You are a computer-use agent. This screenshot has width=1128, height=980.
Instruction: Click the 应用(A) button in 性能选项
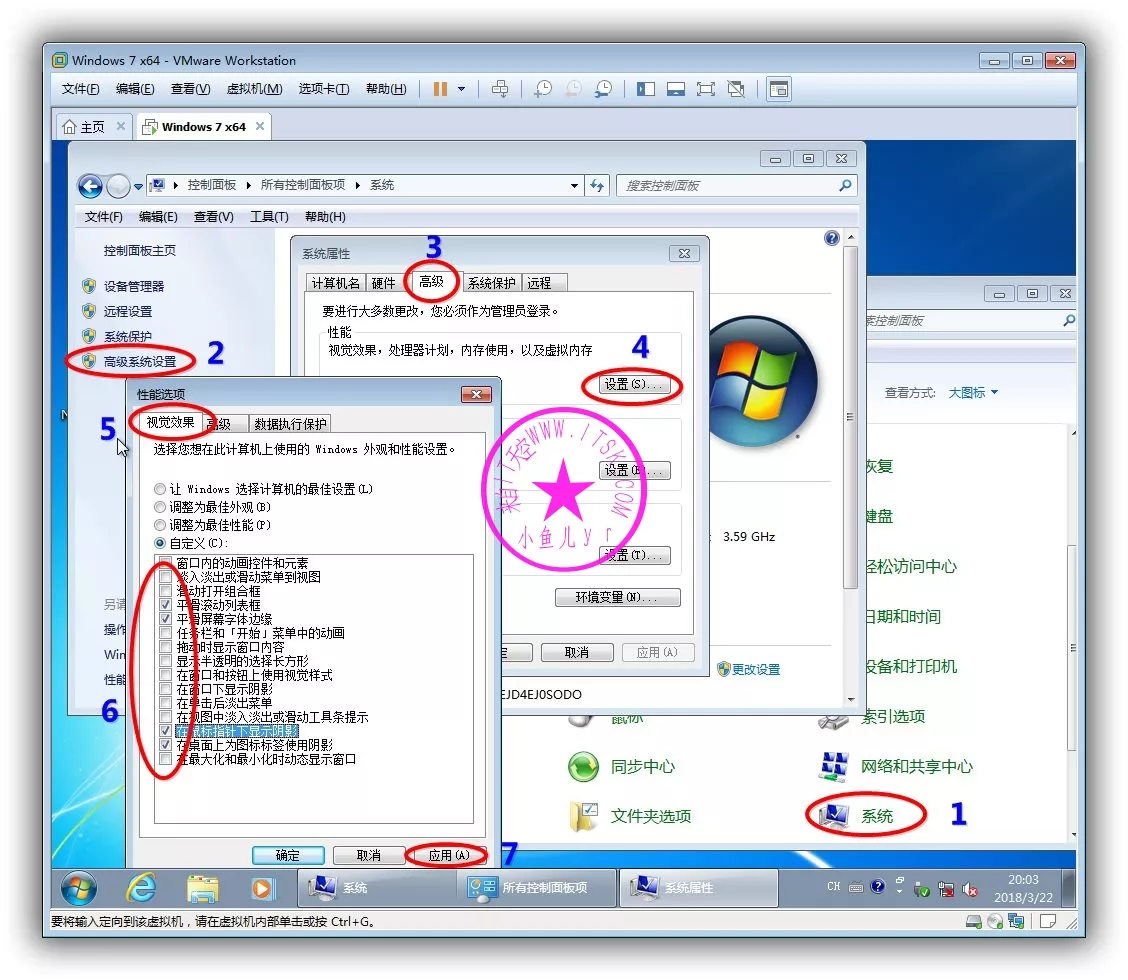pyautogui.click(x=447, y=855)
